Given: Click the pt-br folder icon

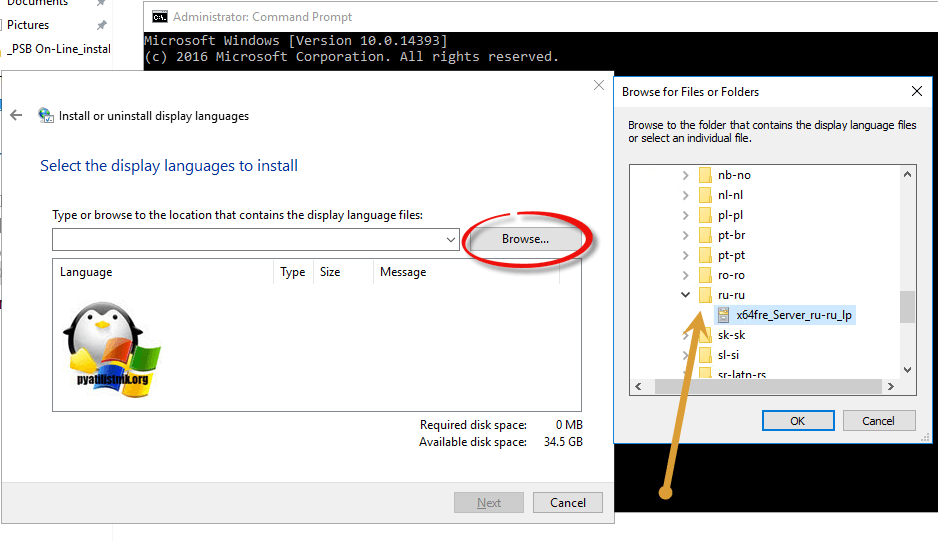Looking at the screenshot, I should [x=705, y=235].
